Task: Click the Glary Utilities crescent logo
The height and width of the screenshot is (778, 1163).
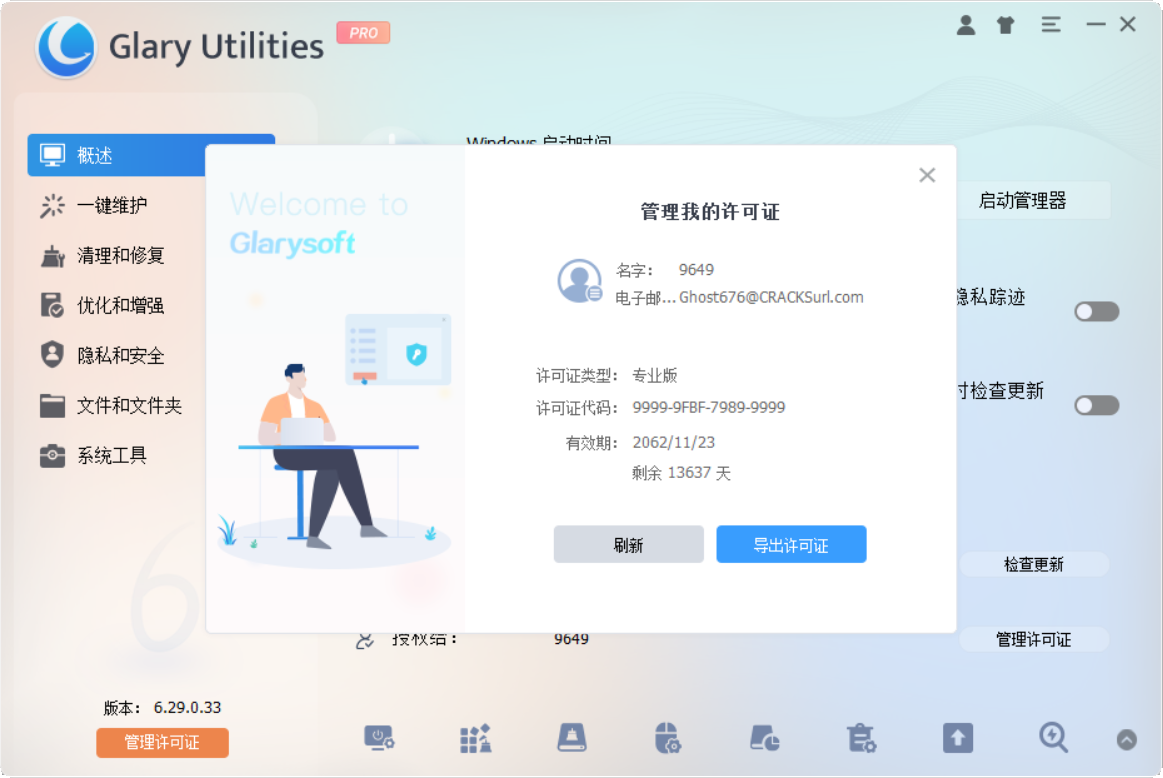Action: point(66,47)
